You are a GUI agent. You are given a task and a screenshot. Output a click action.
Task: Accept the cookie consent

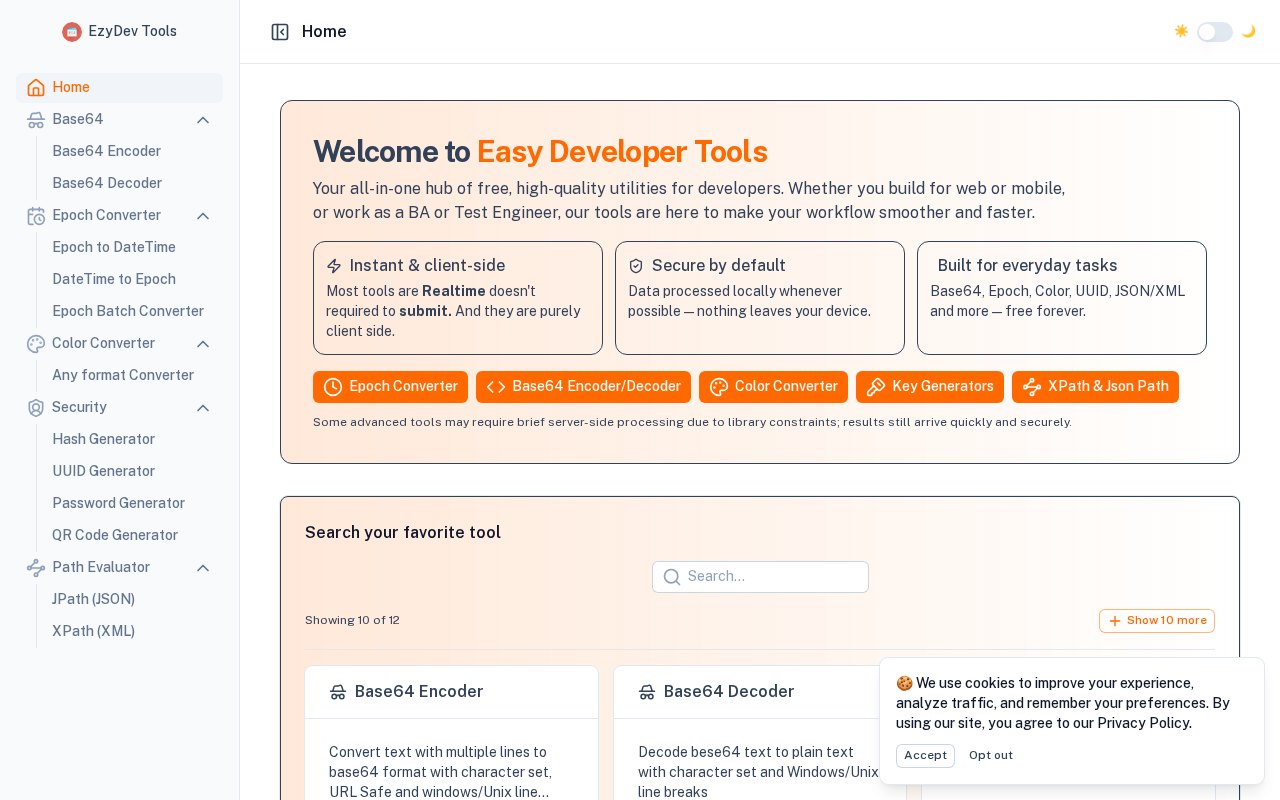point(925,756)
